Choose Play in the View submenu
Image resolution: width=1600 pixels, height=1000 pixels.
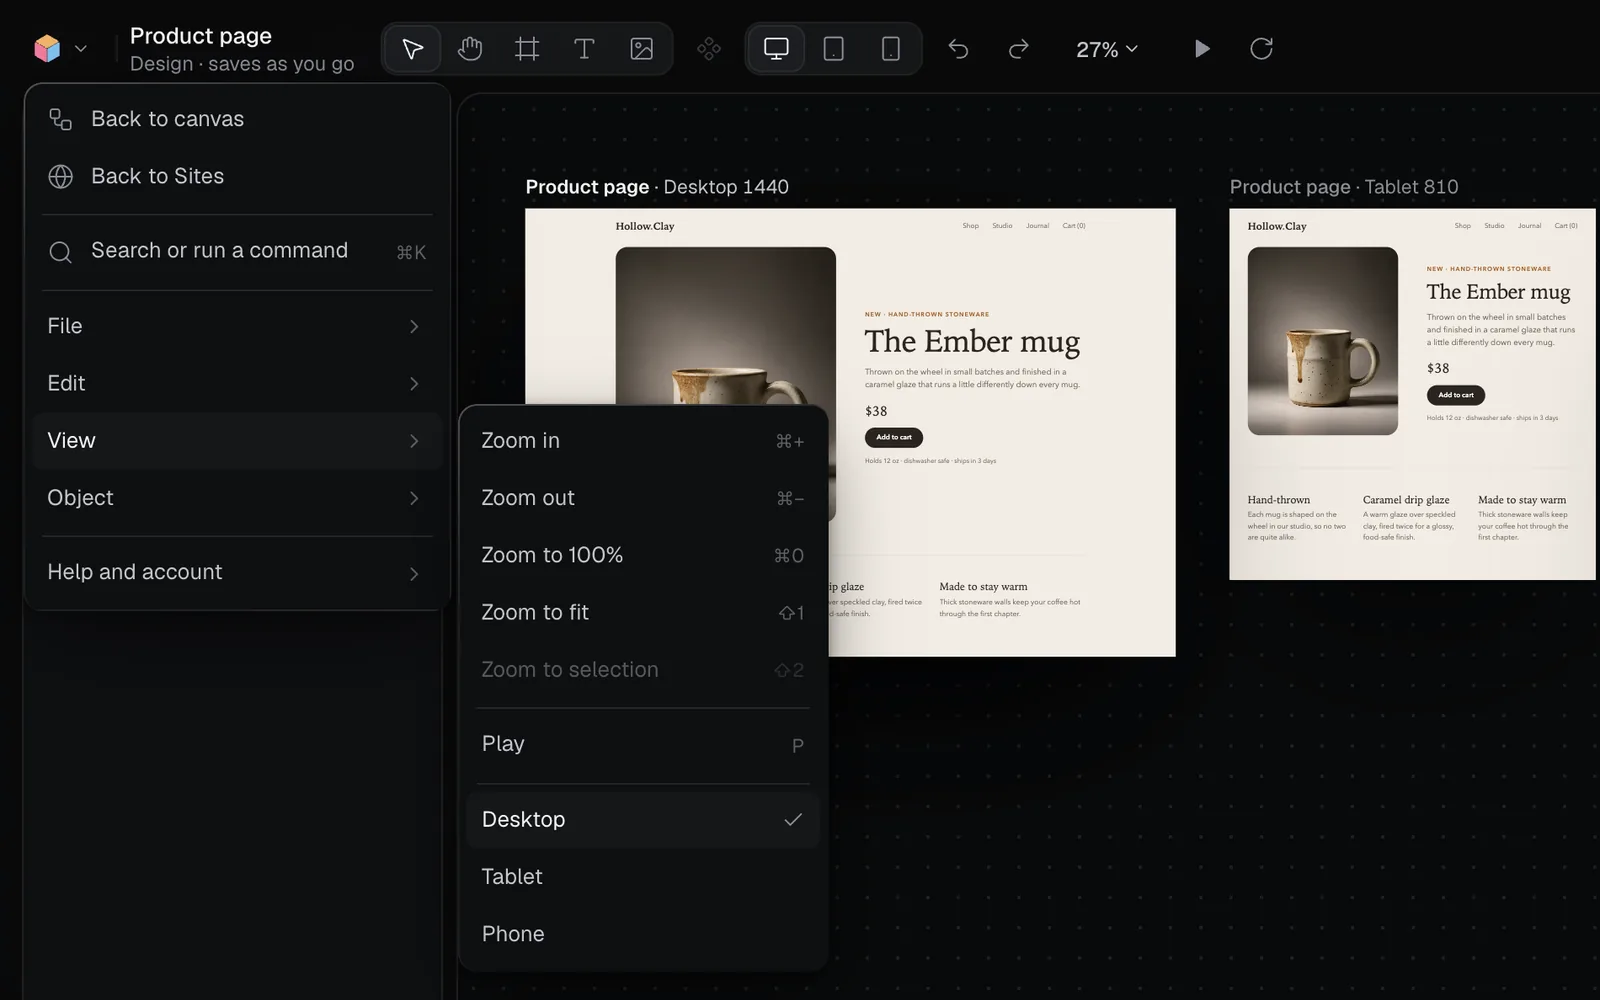[643, 744]
